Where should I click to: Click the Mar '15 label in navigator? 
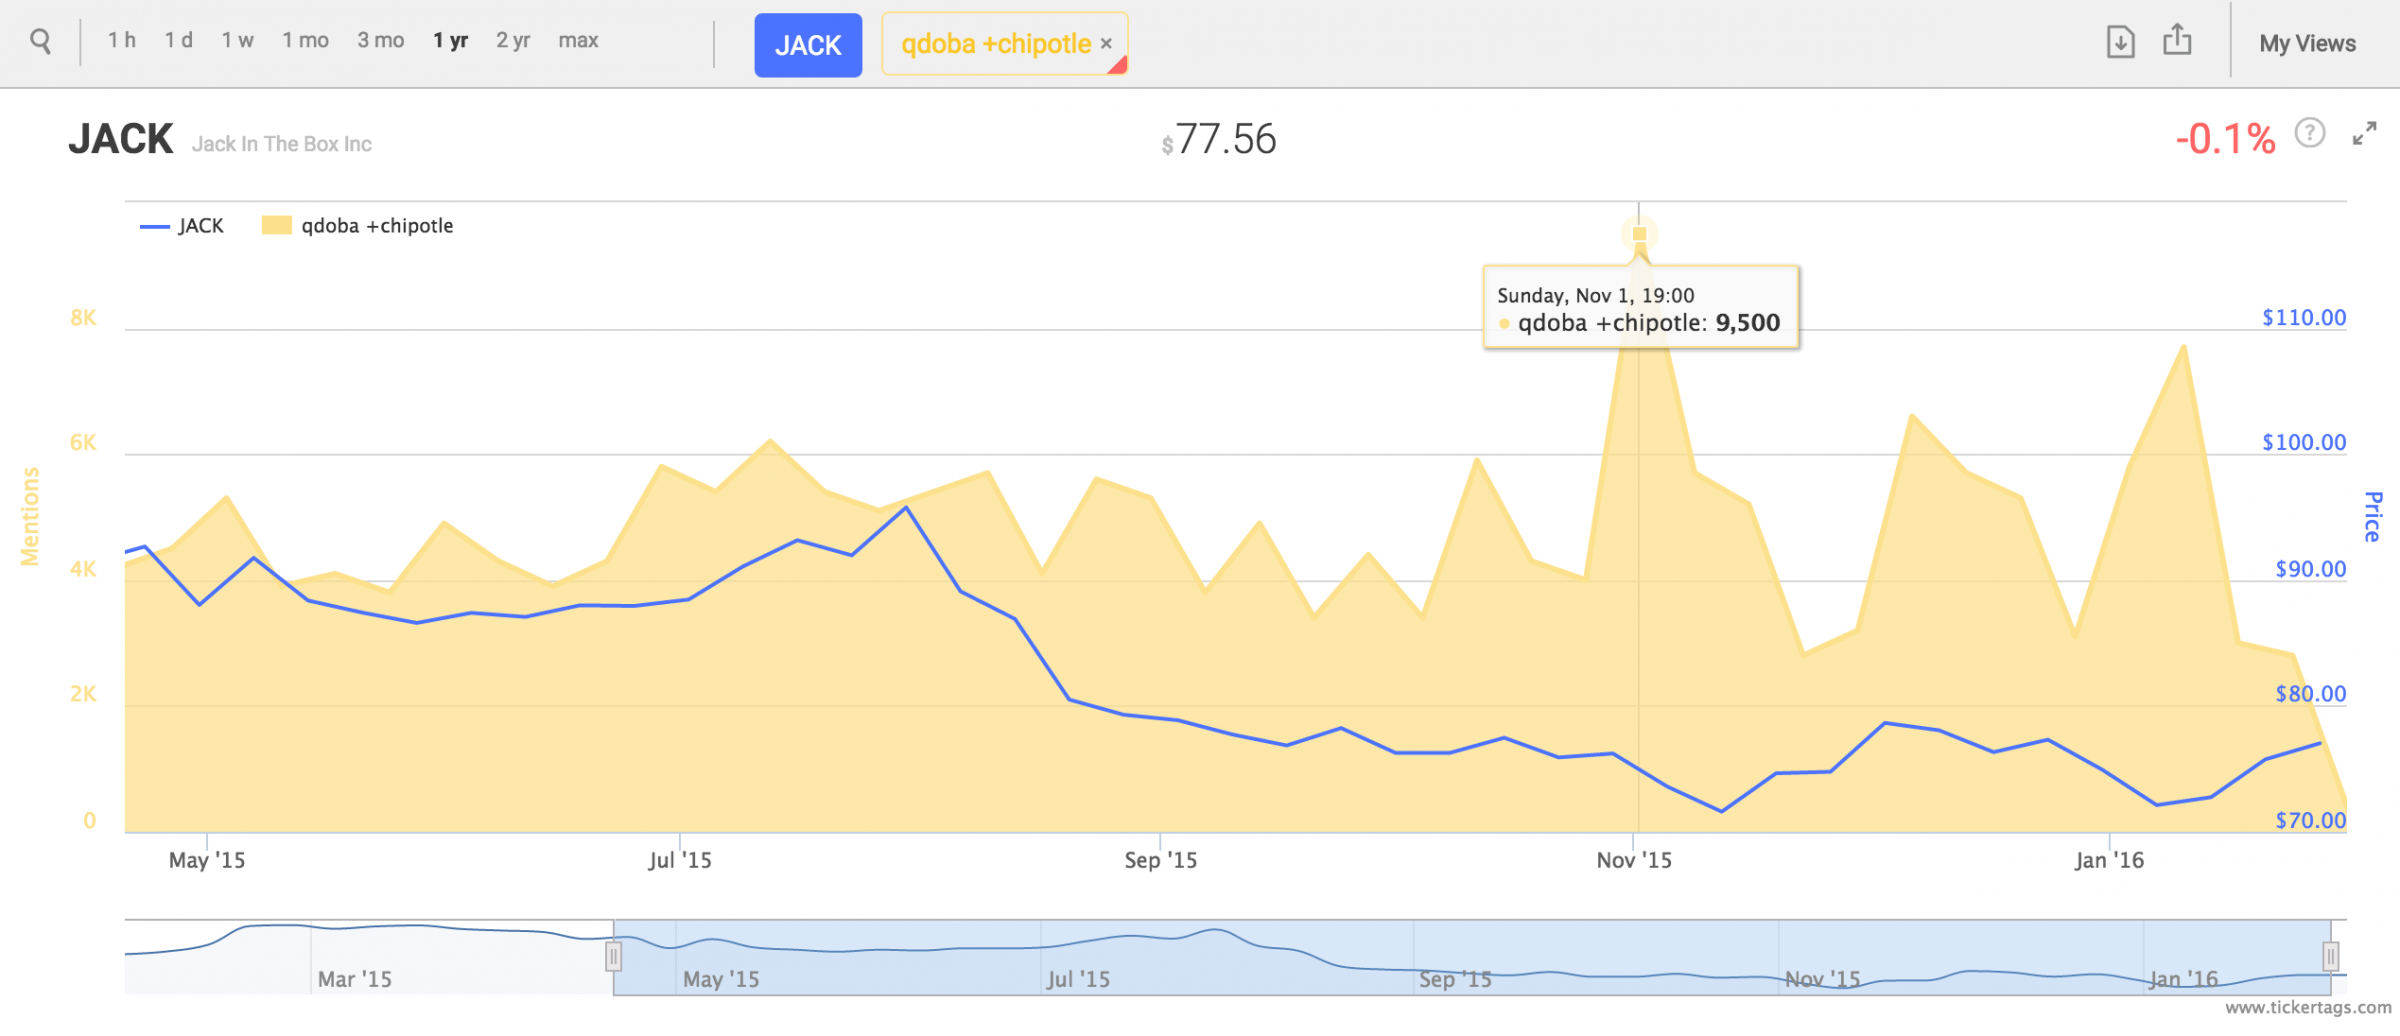click(x=354, y=979)
